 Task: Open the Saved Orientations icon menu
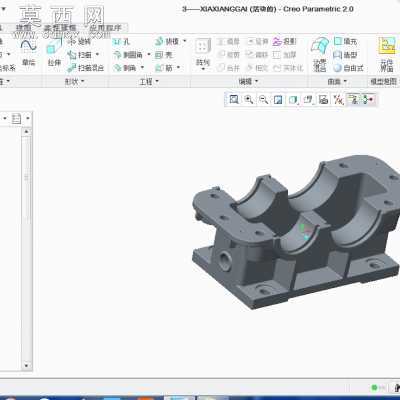(x=308, y=99)
